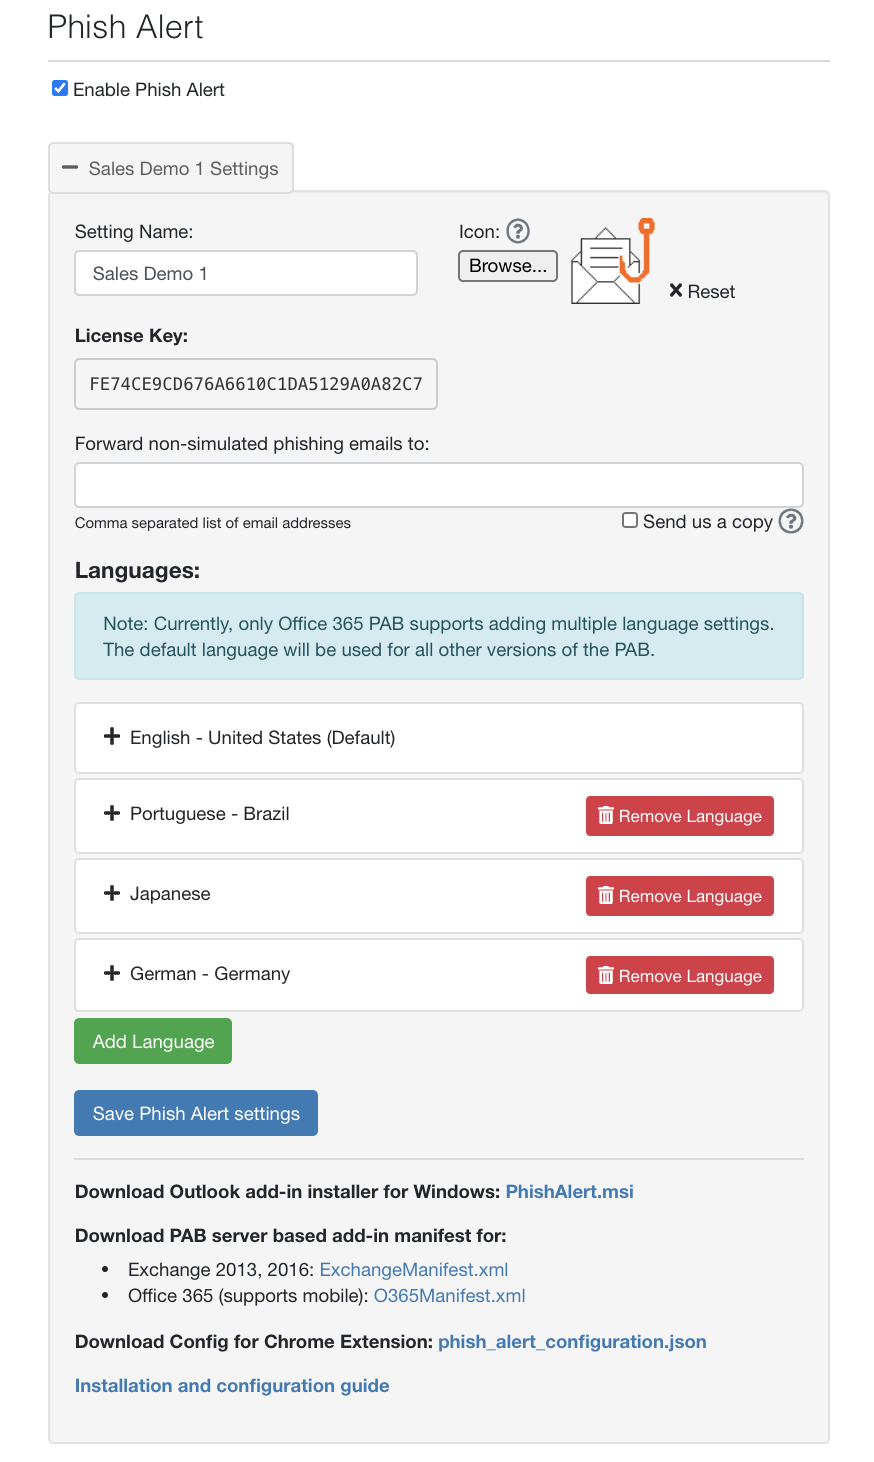
Task: Click the help icon beside Icon label
Action: point(519,231)
